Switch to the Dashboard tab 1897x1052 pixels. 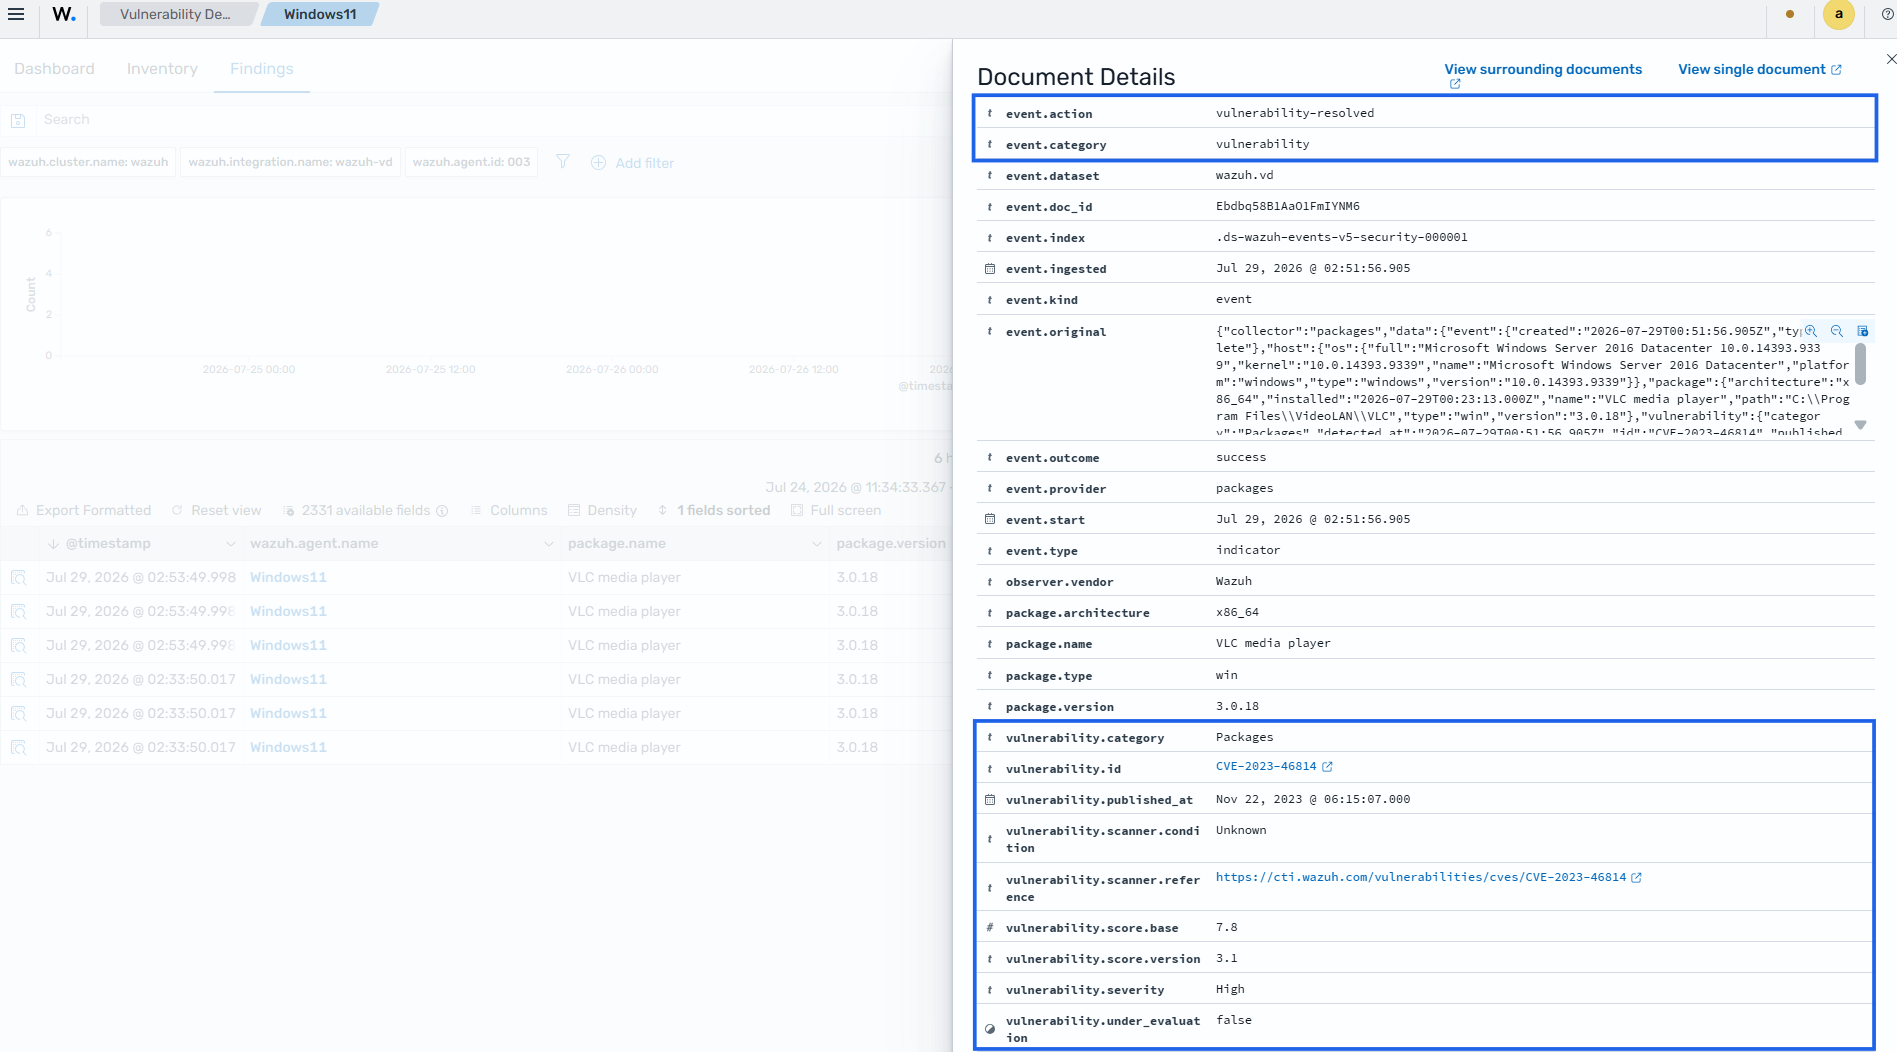(54, 69)
